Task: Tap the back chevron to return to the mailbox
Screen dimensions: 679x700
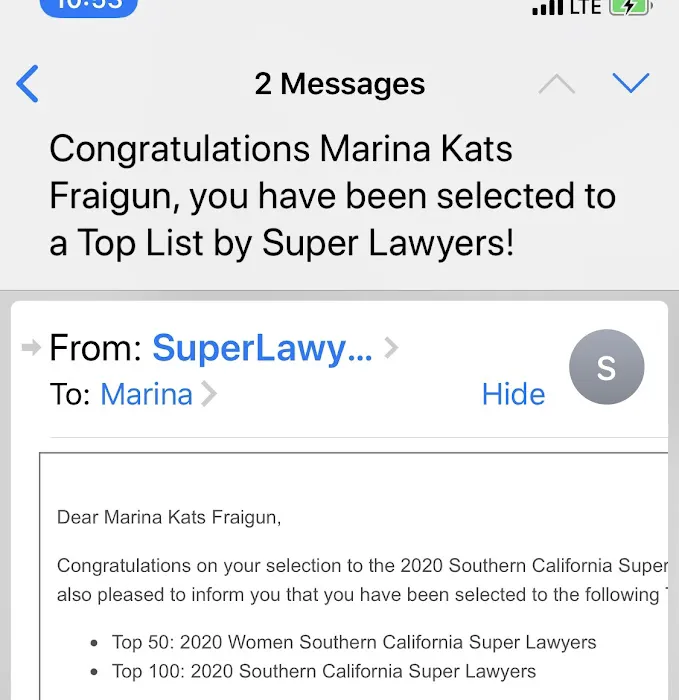Action: coord(28,84)
